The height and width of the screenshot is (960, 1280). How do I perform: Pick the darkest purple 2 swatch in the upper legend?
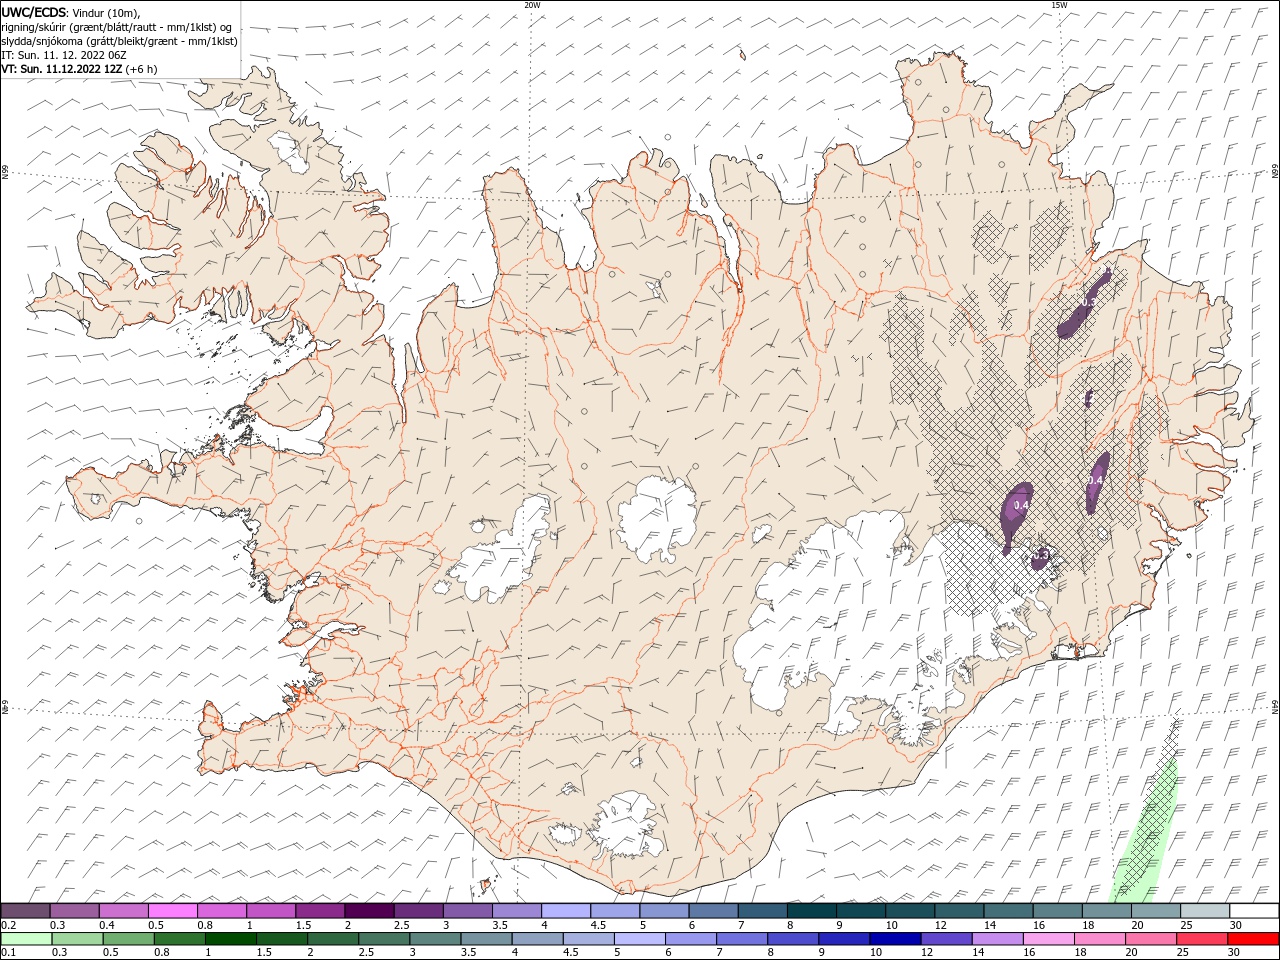pyautogui.click(x=369, y=911)
